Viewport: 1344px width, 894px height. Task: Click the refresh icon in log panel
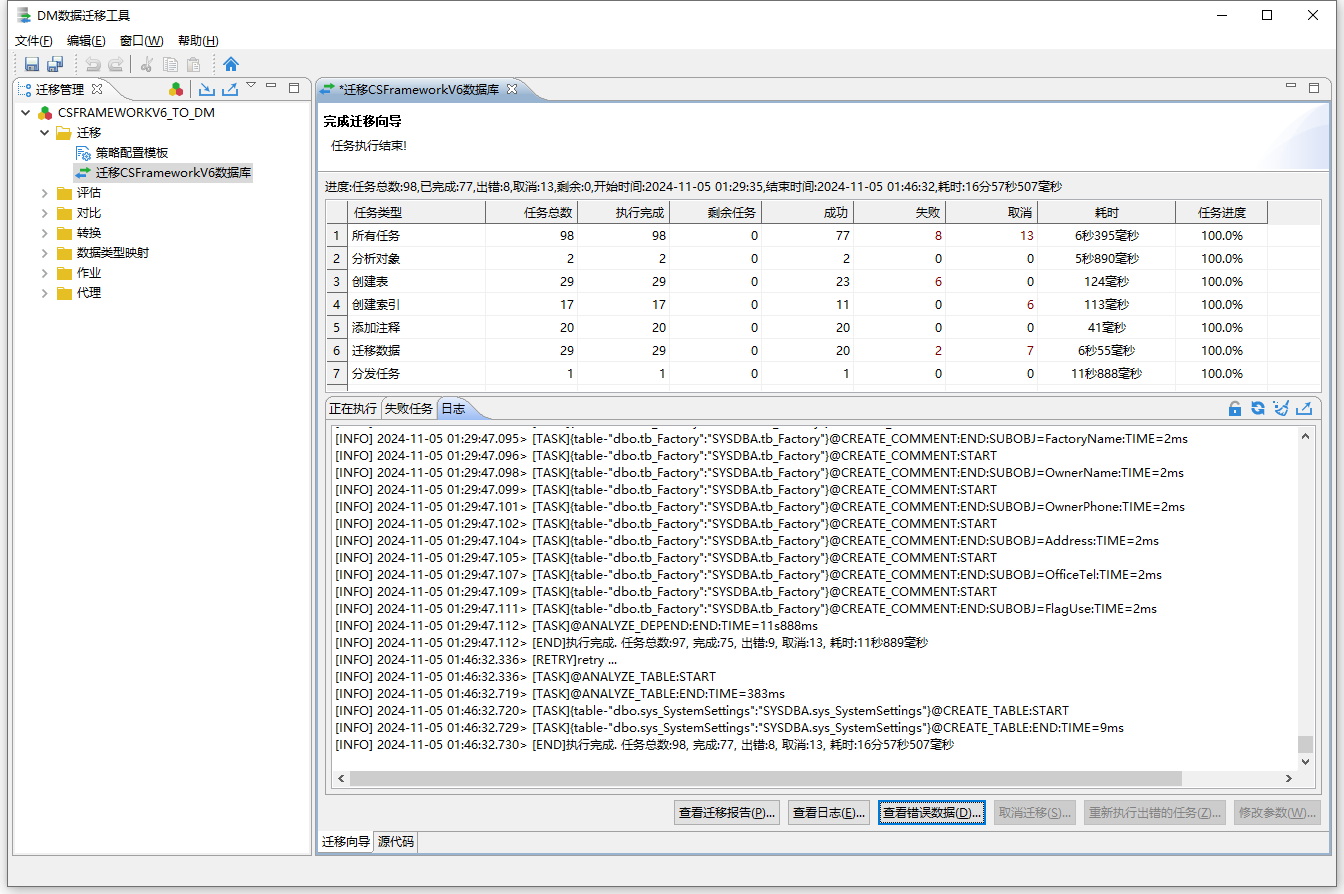pos(1258,408)
